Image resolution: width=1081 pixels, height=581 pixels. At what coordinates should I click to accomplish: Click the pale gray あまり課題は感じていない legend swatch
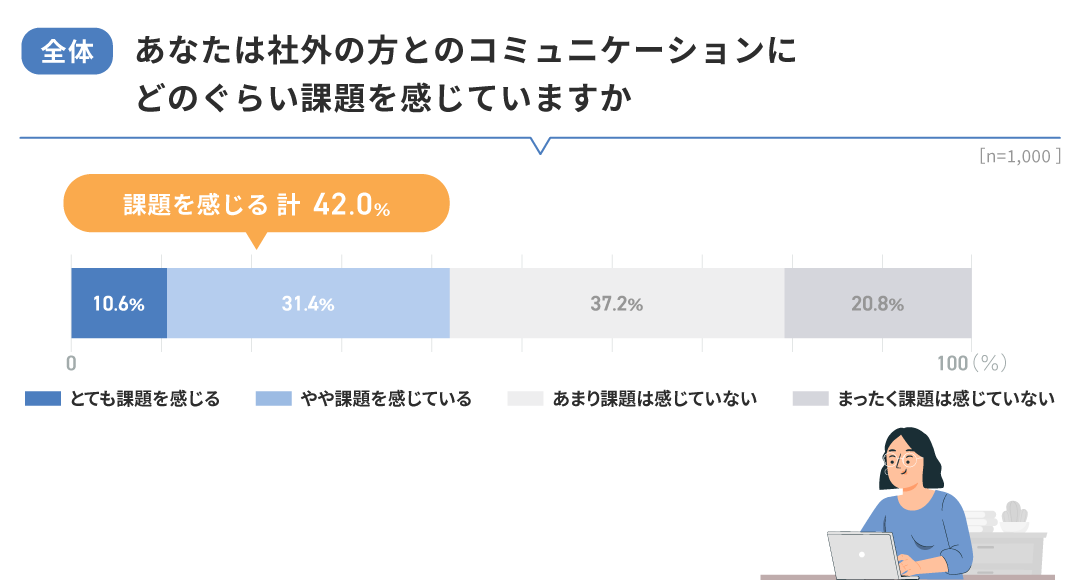[x=525, y=399]
